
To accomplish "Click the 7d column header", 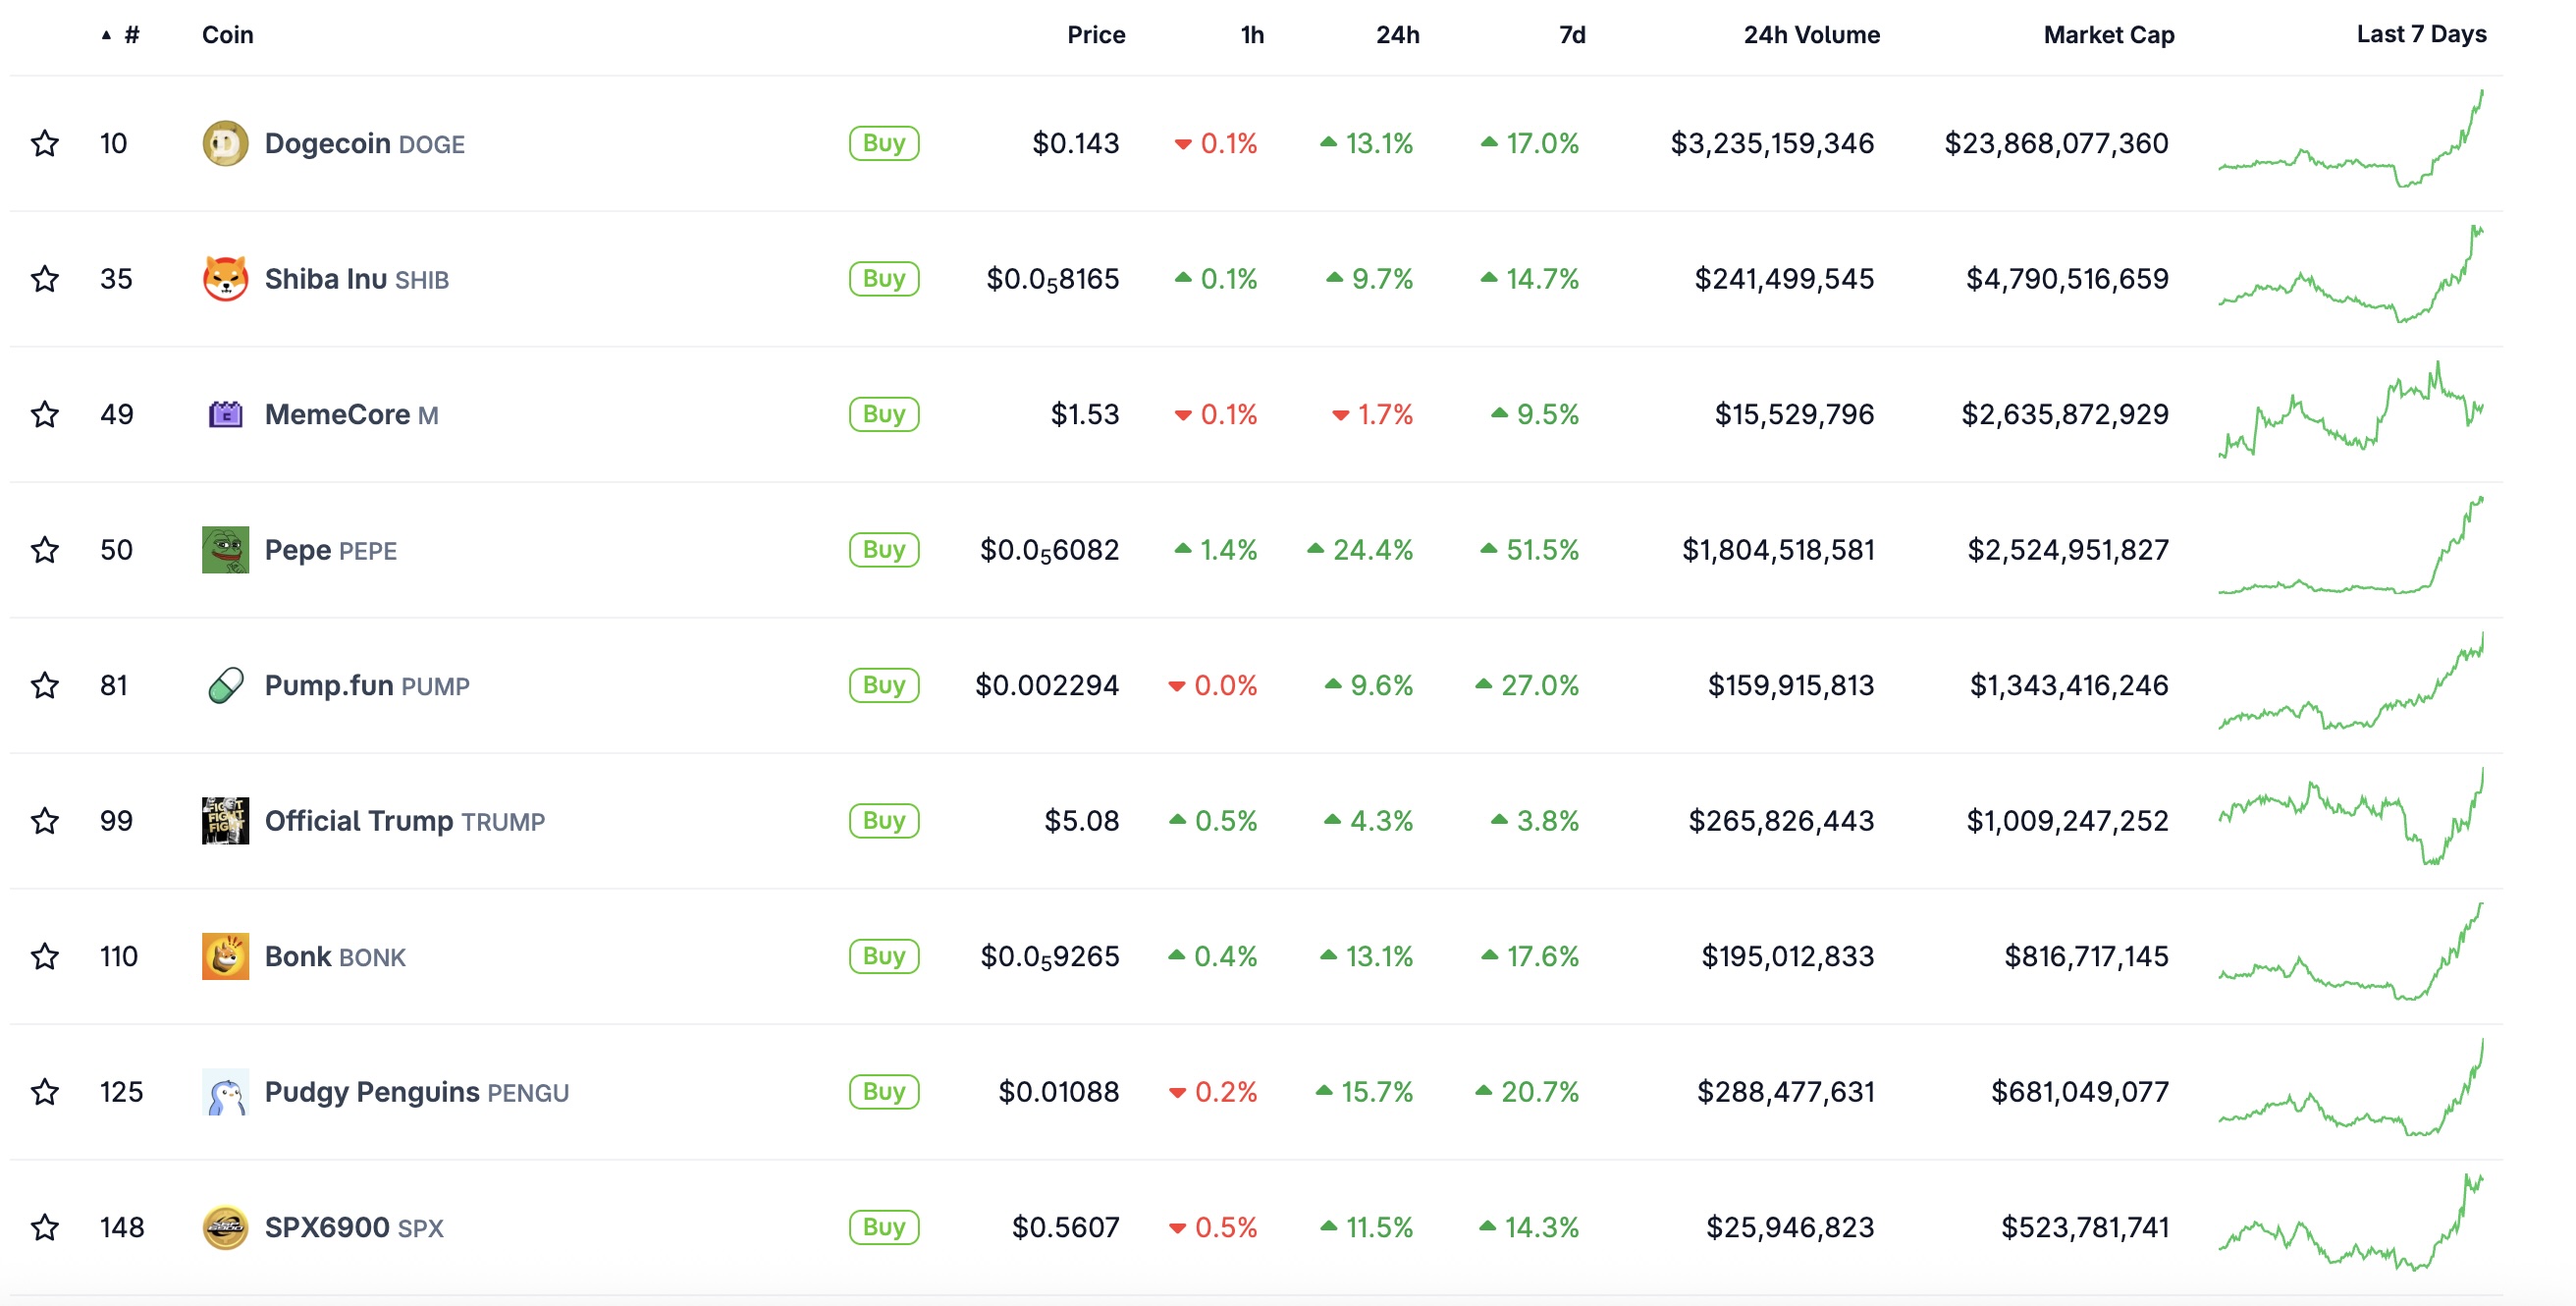I will point(1572,35).
